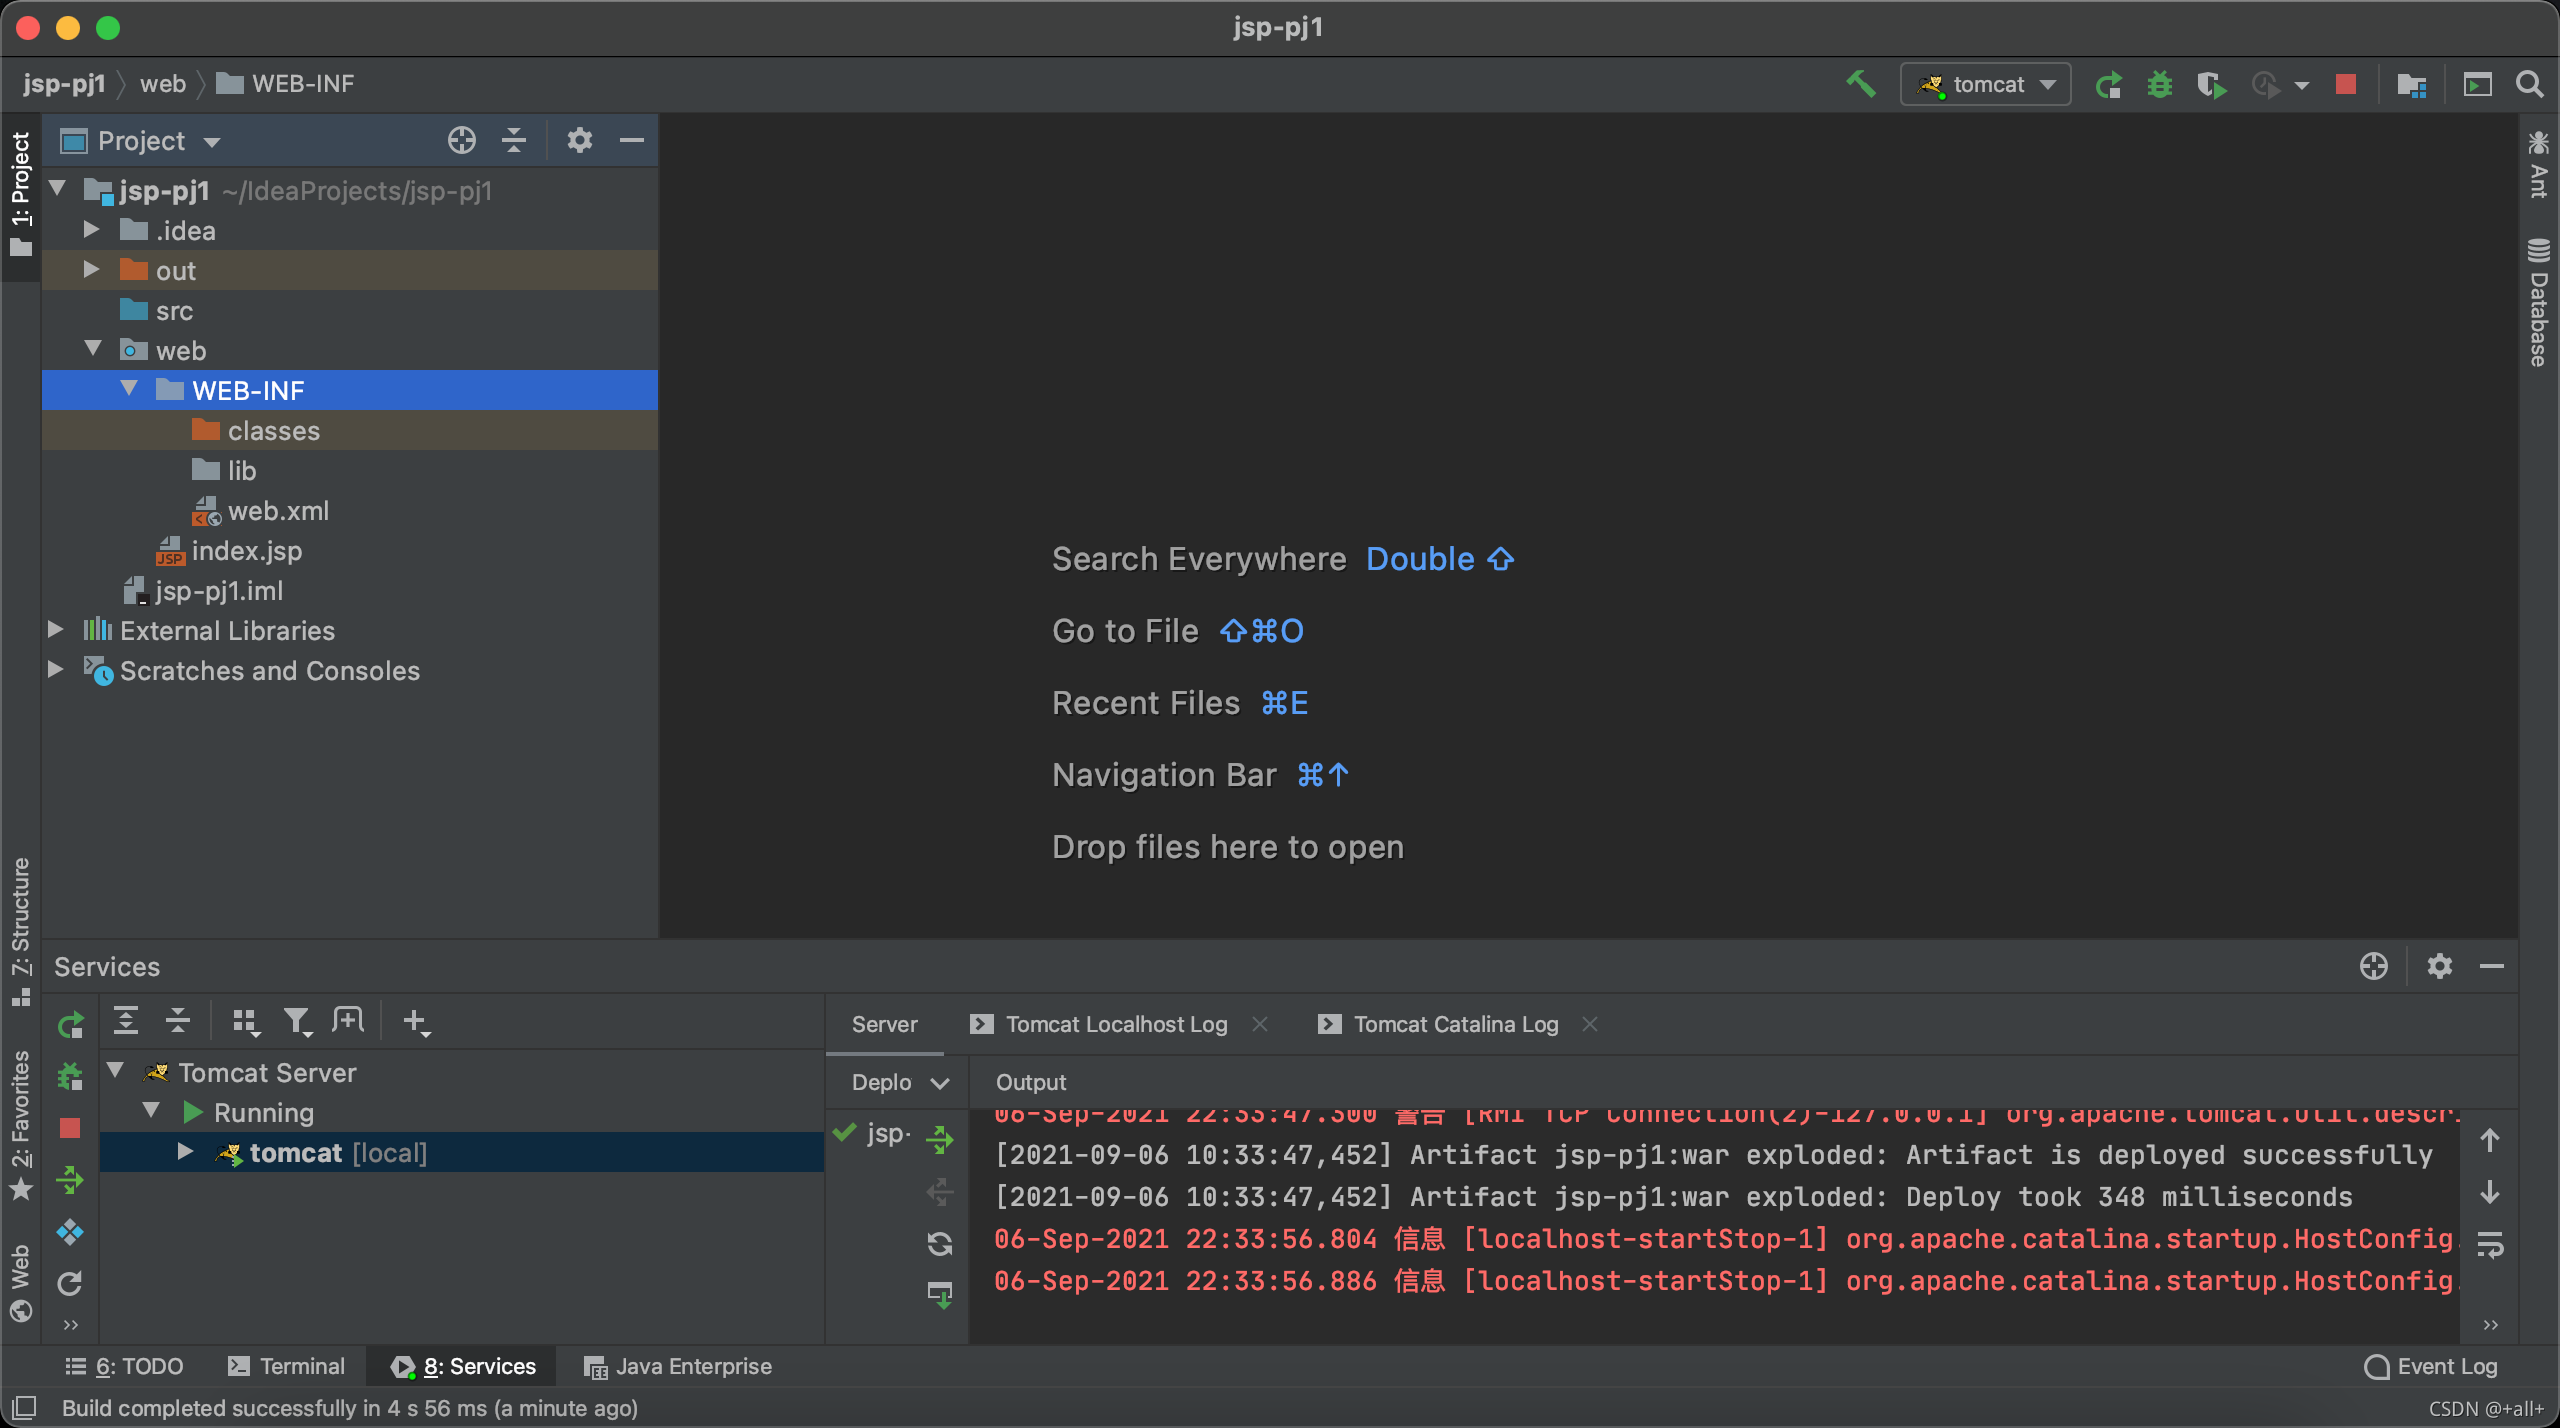The height and width of the screenshot is (1428, 2560).
Task: Click the red Stop button in top toolbar
Action: tap(2345, 84)
